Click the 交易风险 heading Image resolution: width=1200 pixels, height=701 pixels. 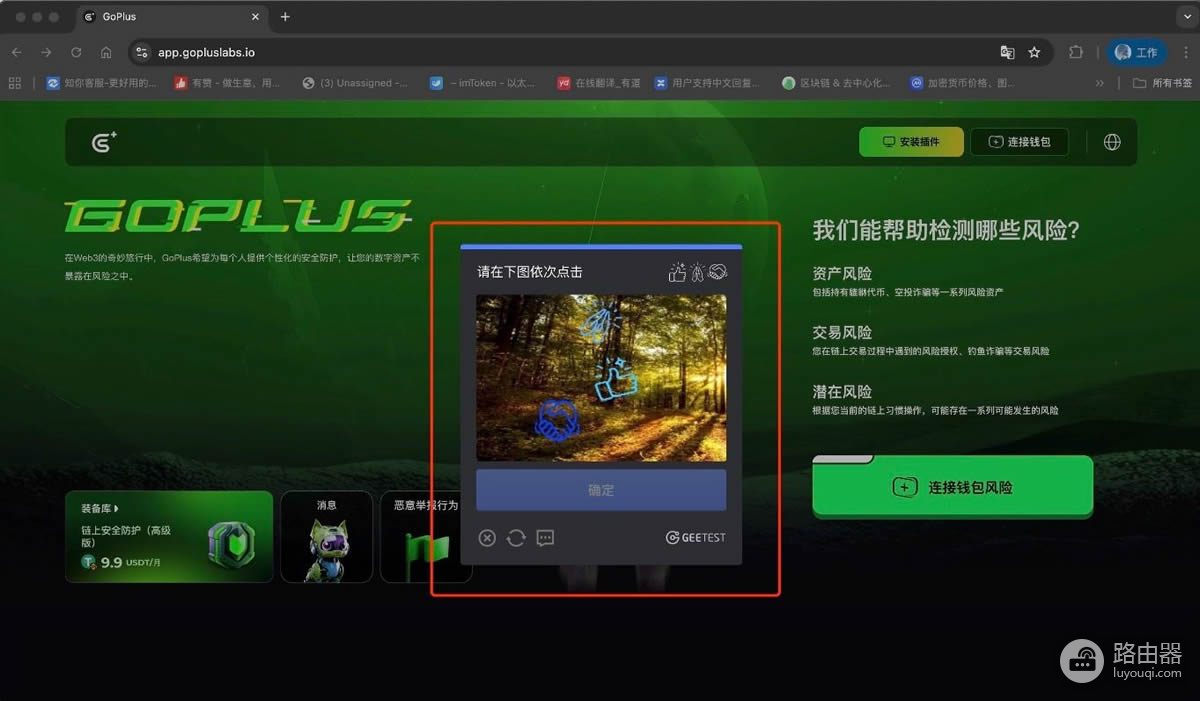[842, 332]
